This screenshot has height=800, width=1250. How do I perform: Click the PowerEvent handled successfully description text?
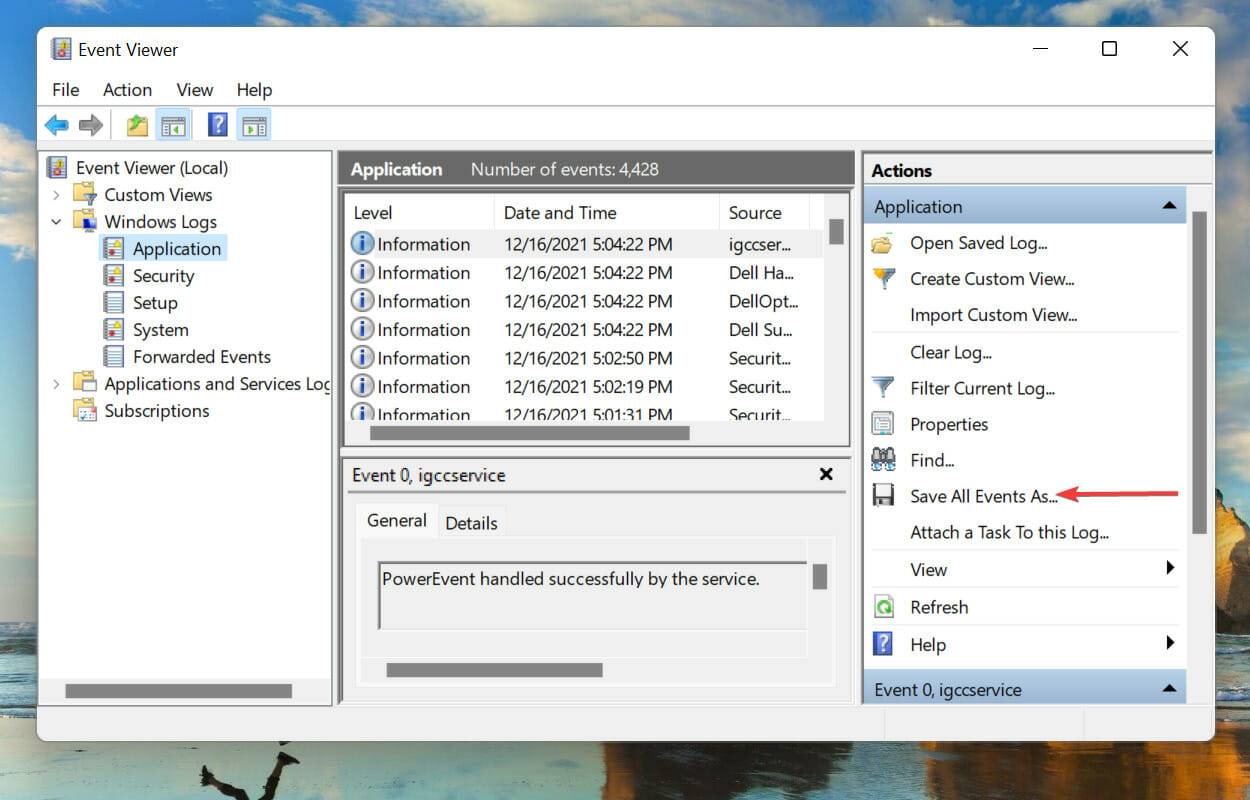tap(571, 579)
